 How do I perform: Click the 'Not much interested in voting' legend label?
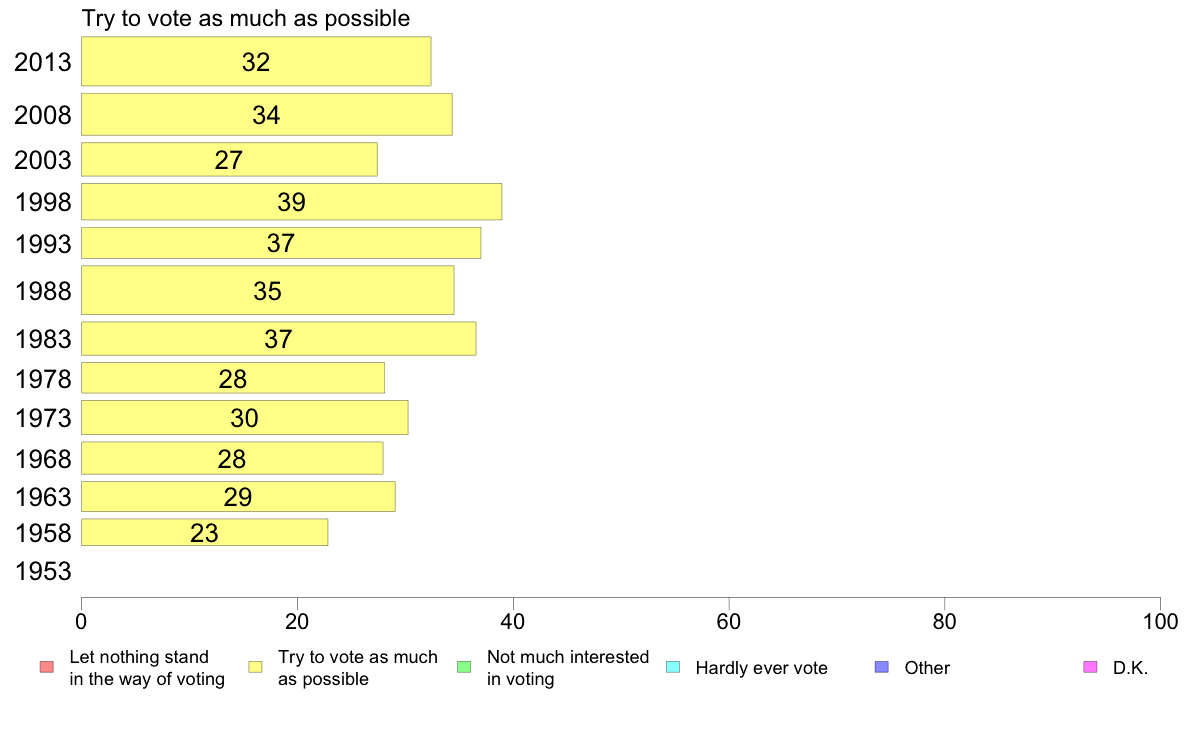coord(567,668)
